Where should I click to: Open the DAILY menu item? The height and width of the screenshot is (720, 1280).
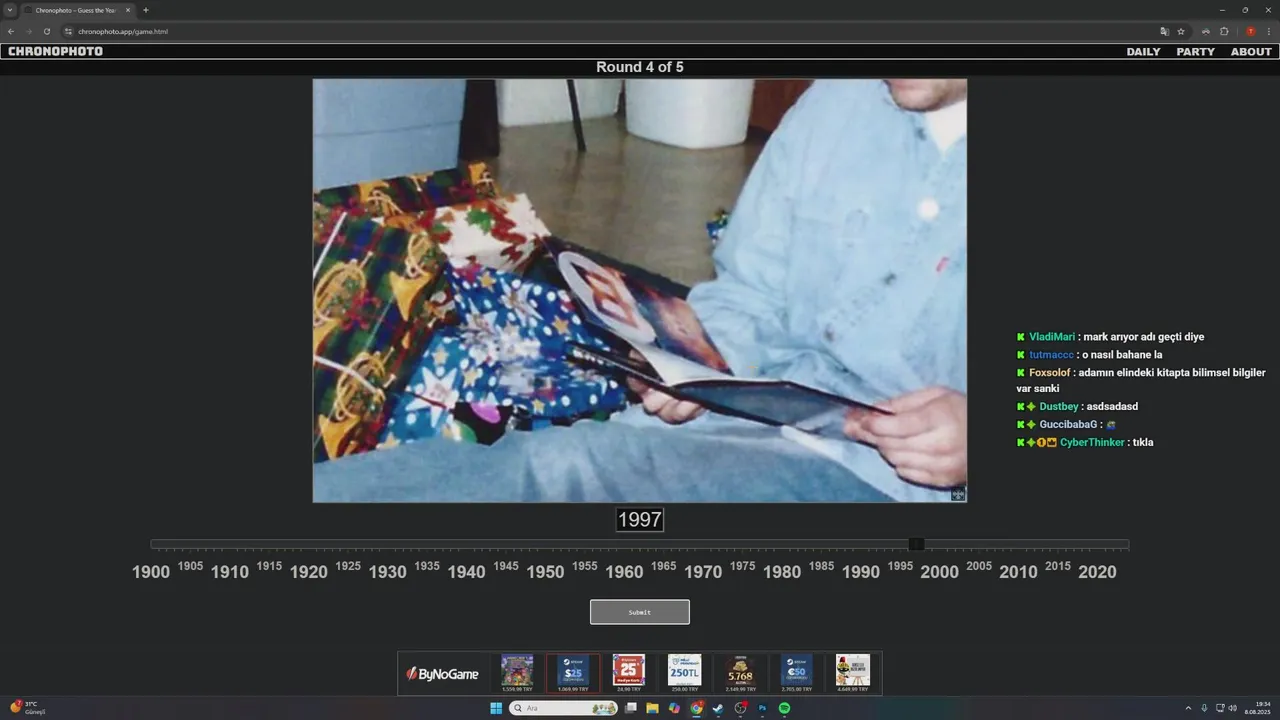pyautogui.click(x=1143, y=52)
